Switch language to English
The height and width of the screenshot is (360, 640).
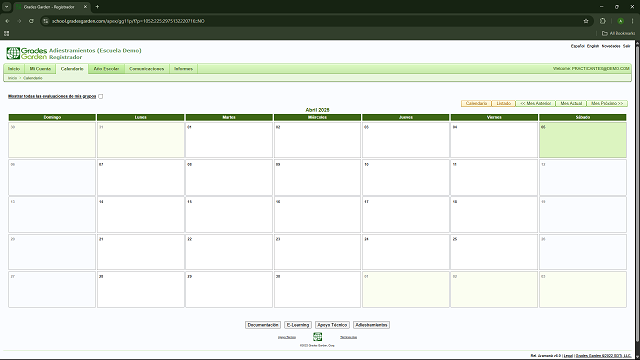[593, 46]
